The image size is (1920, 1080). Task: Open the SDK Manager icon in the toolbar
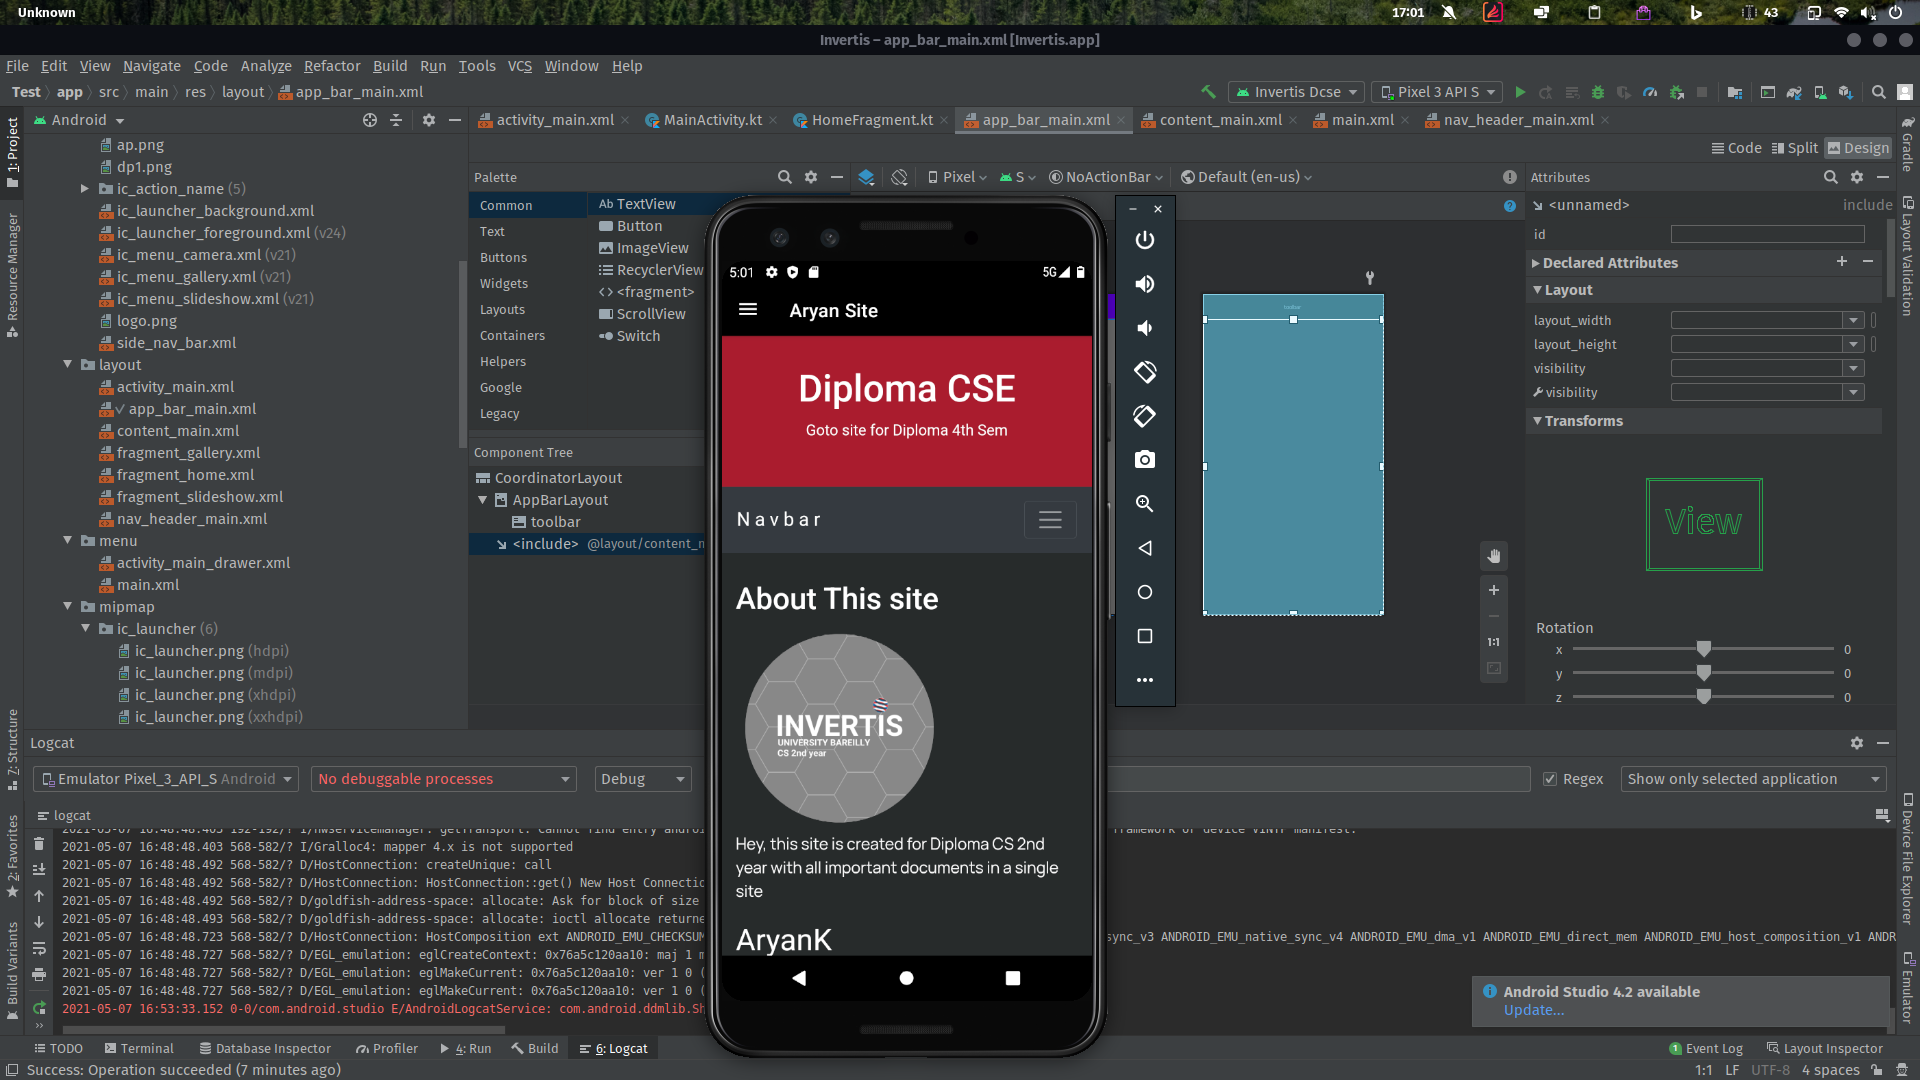[1846, 92]
